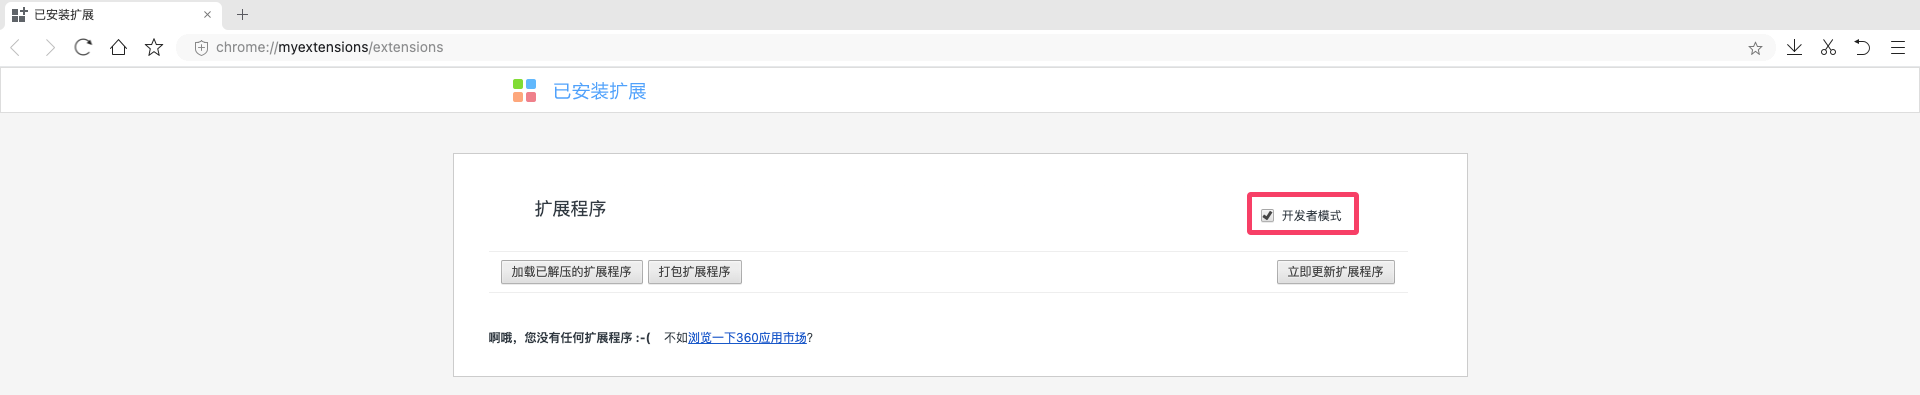Select the 已安装扩展 browser tab

[110, 15]
